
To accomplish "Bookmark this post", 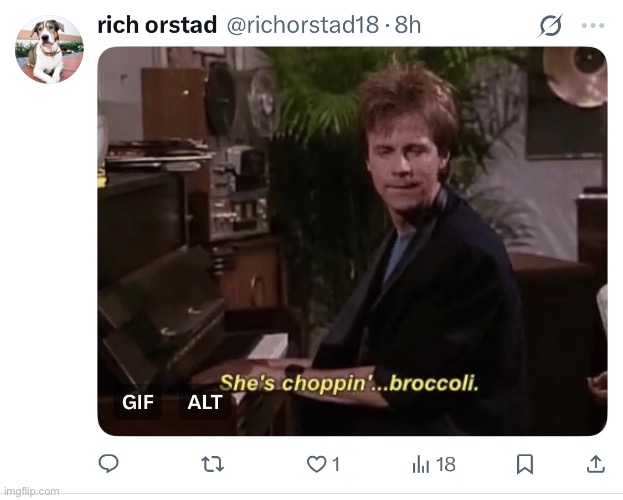I will point(524,464).
